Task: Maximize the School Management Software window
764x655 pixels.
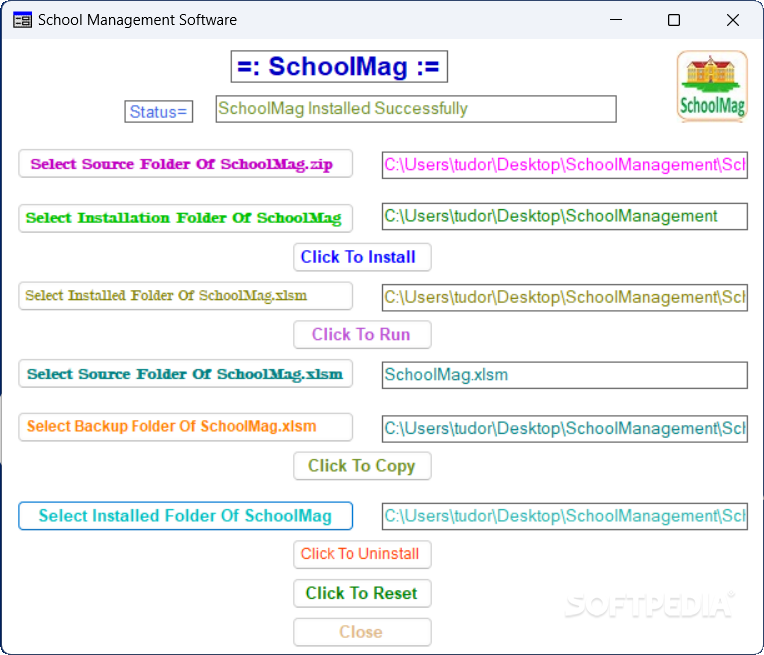Action: click(x=674, y=20)
